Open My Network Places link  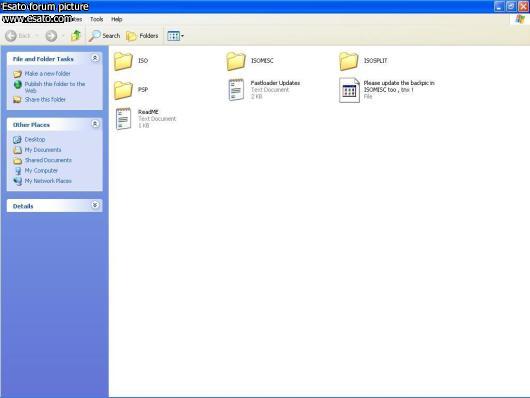coord(48,181)
